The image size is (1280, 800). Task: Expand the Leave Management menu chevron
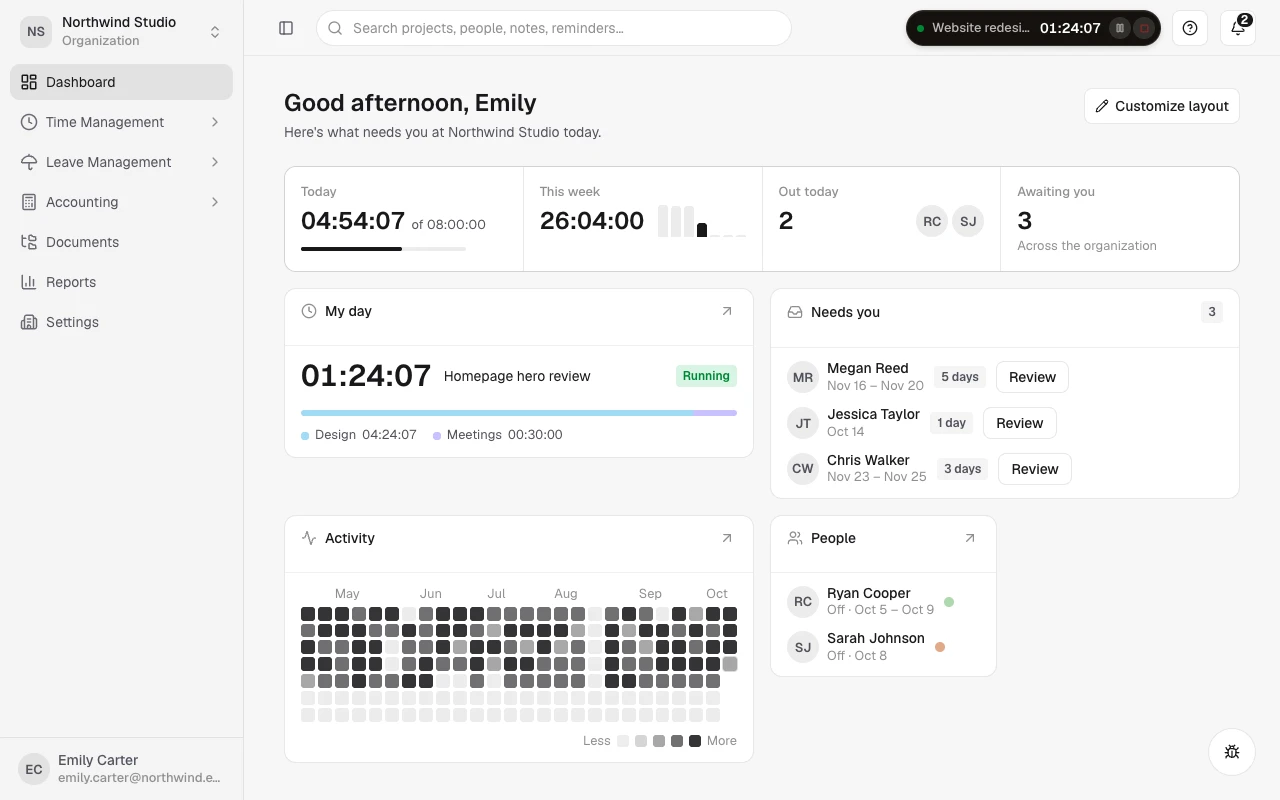[215, 162]
